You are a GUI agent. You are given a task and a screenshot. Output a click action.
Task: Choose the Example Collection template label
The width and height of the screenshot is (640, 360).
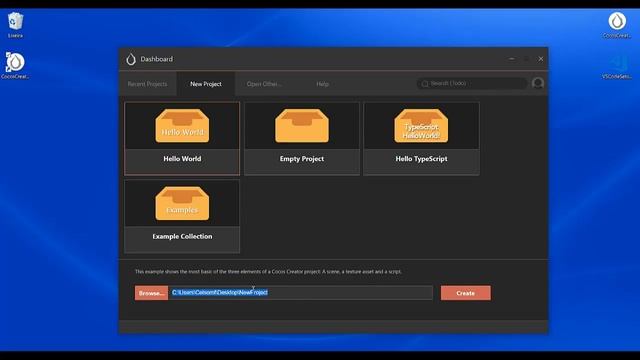click(x=182, y=236)
